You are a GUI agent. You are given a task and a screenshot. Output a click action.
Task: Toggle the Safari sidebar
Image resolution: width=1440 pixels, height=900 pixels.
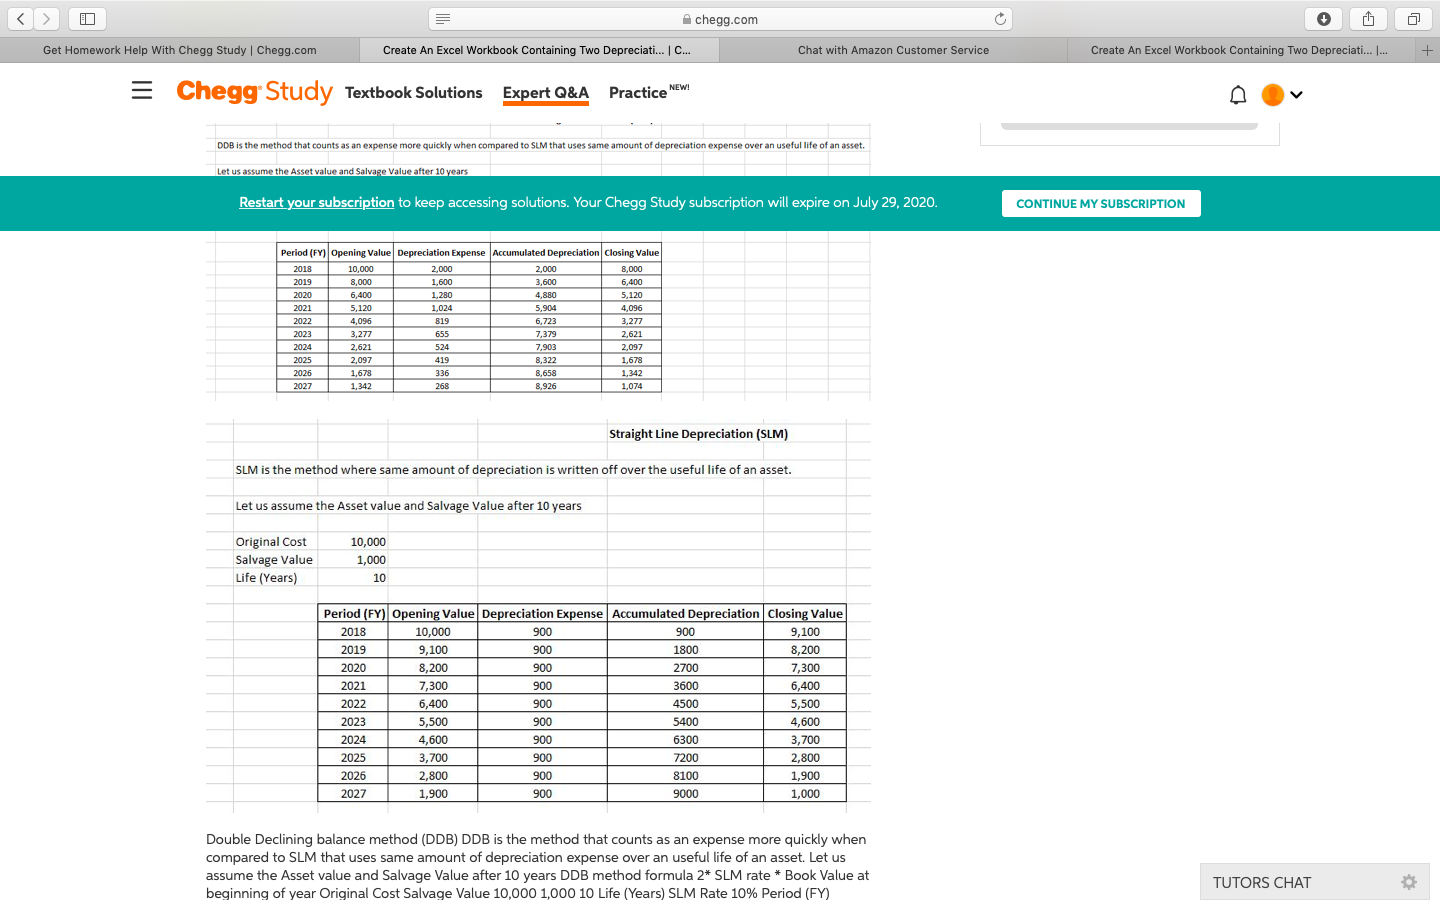point(87,18)
